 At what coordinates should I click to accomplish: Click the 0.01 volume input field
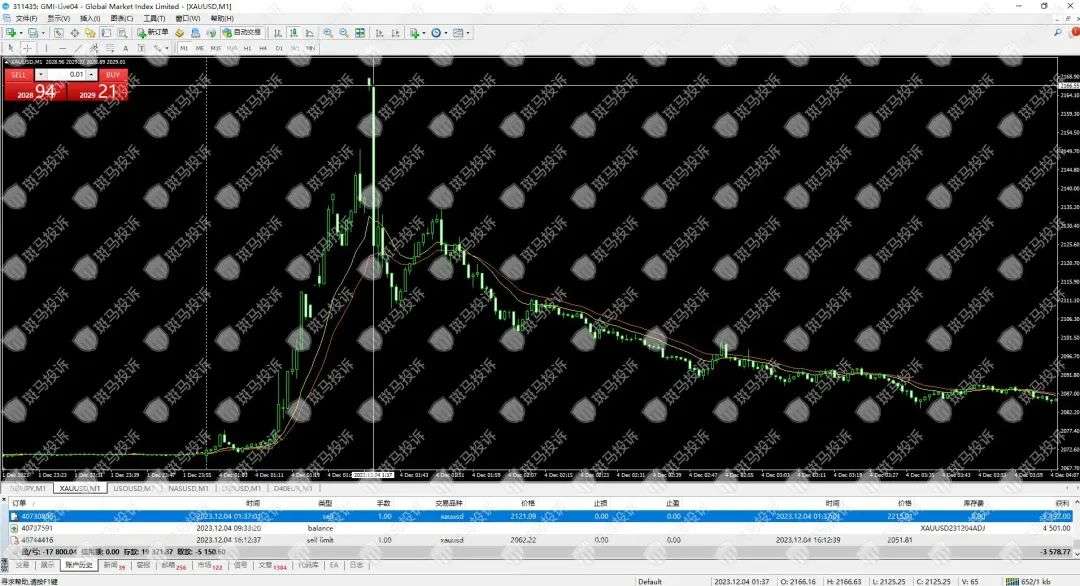(66, 74)
